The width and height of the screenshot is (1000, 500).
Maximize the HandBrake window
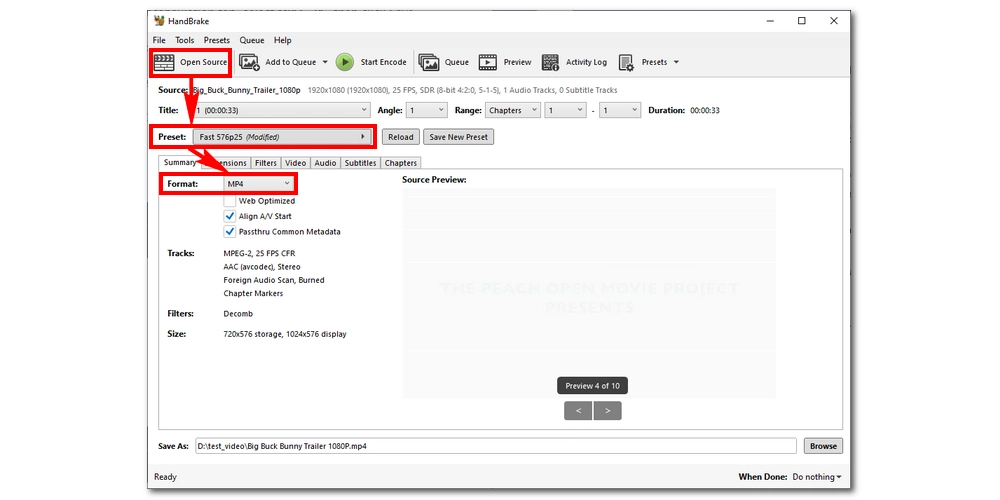(x=802, y=20)
